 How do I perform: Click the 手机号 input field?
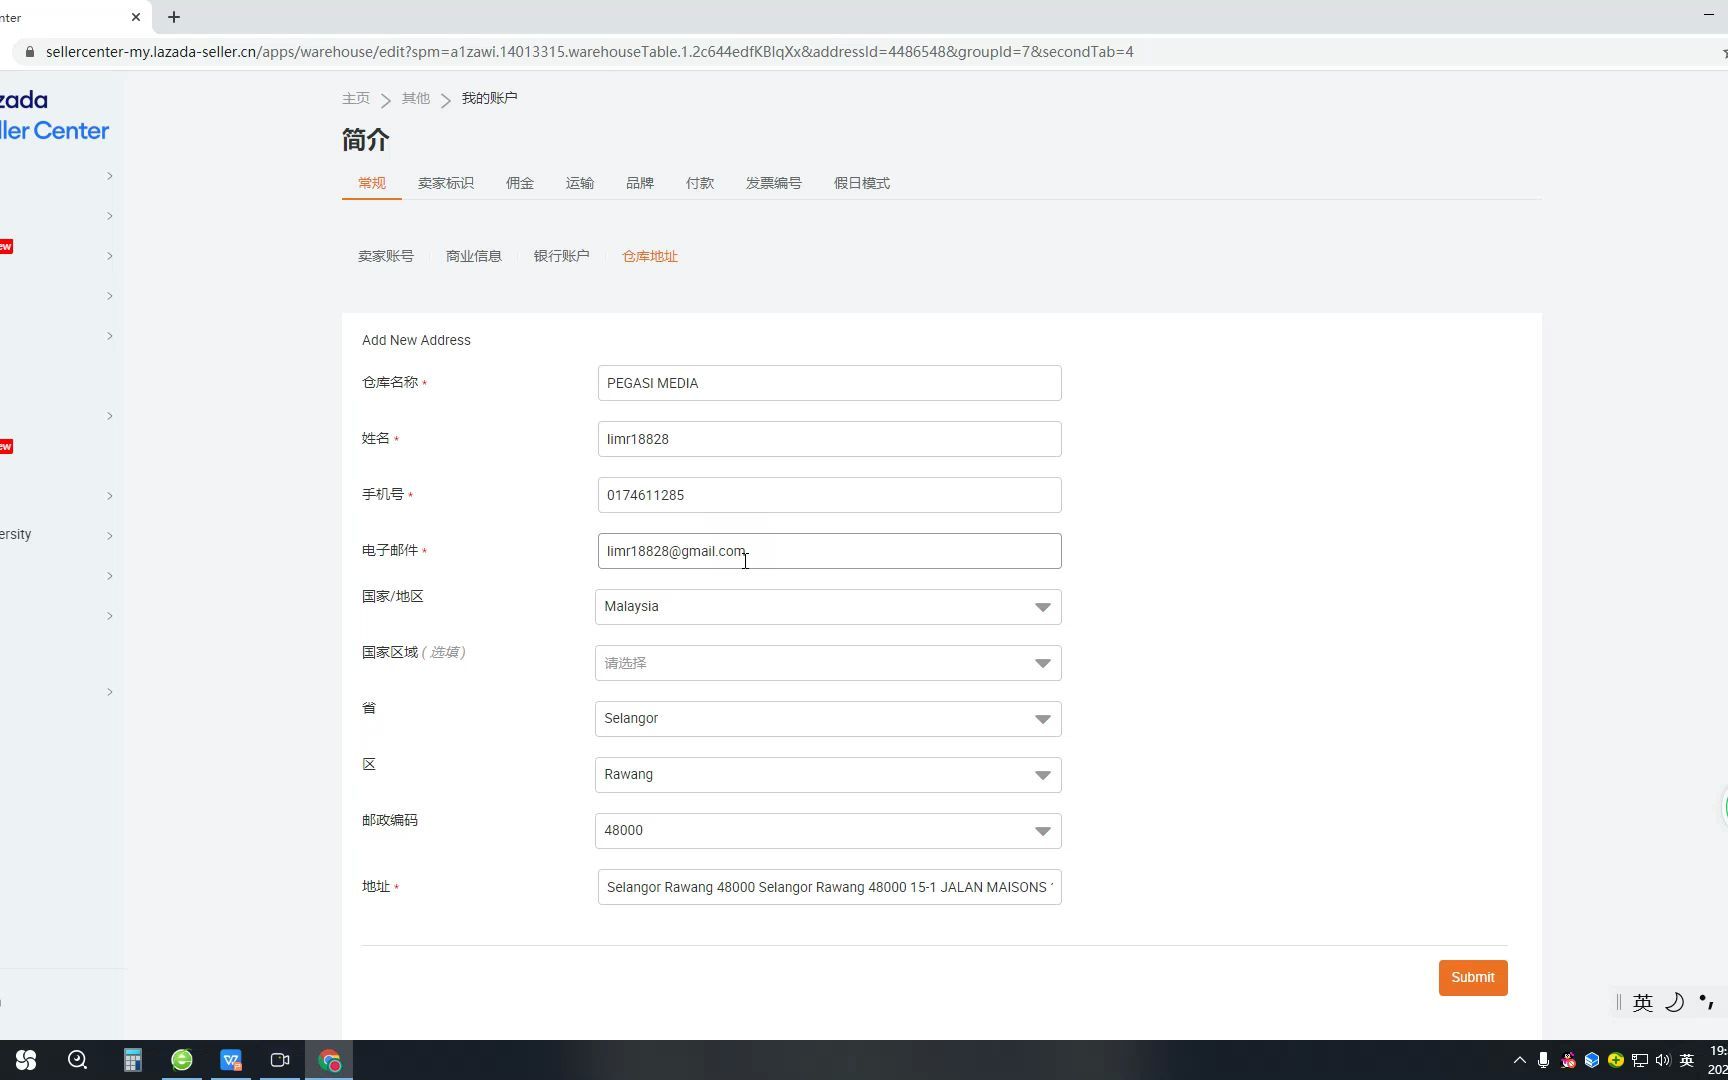click(830, 495)
